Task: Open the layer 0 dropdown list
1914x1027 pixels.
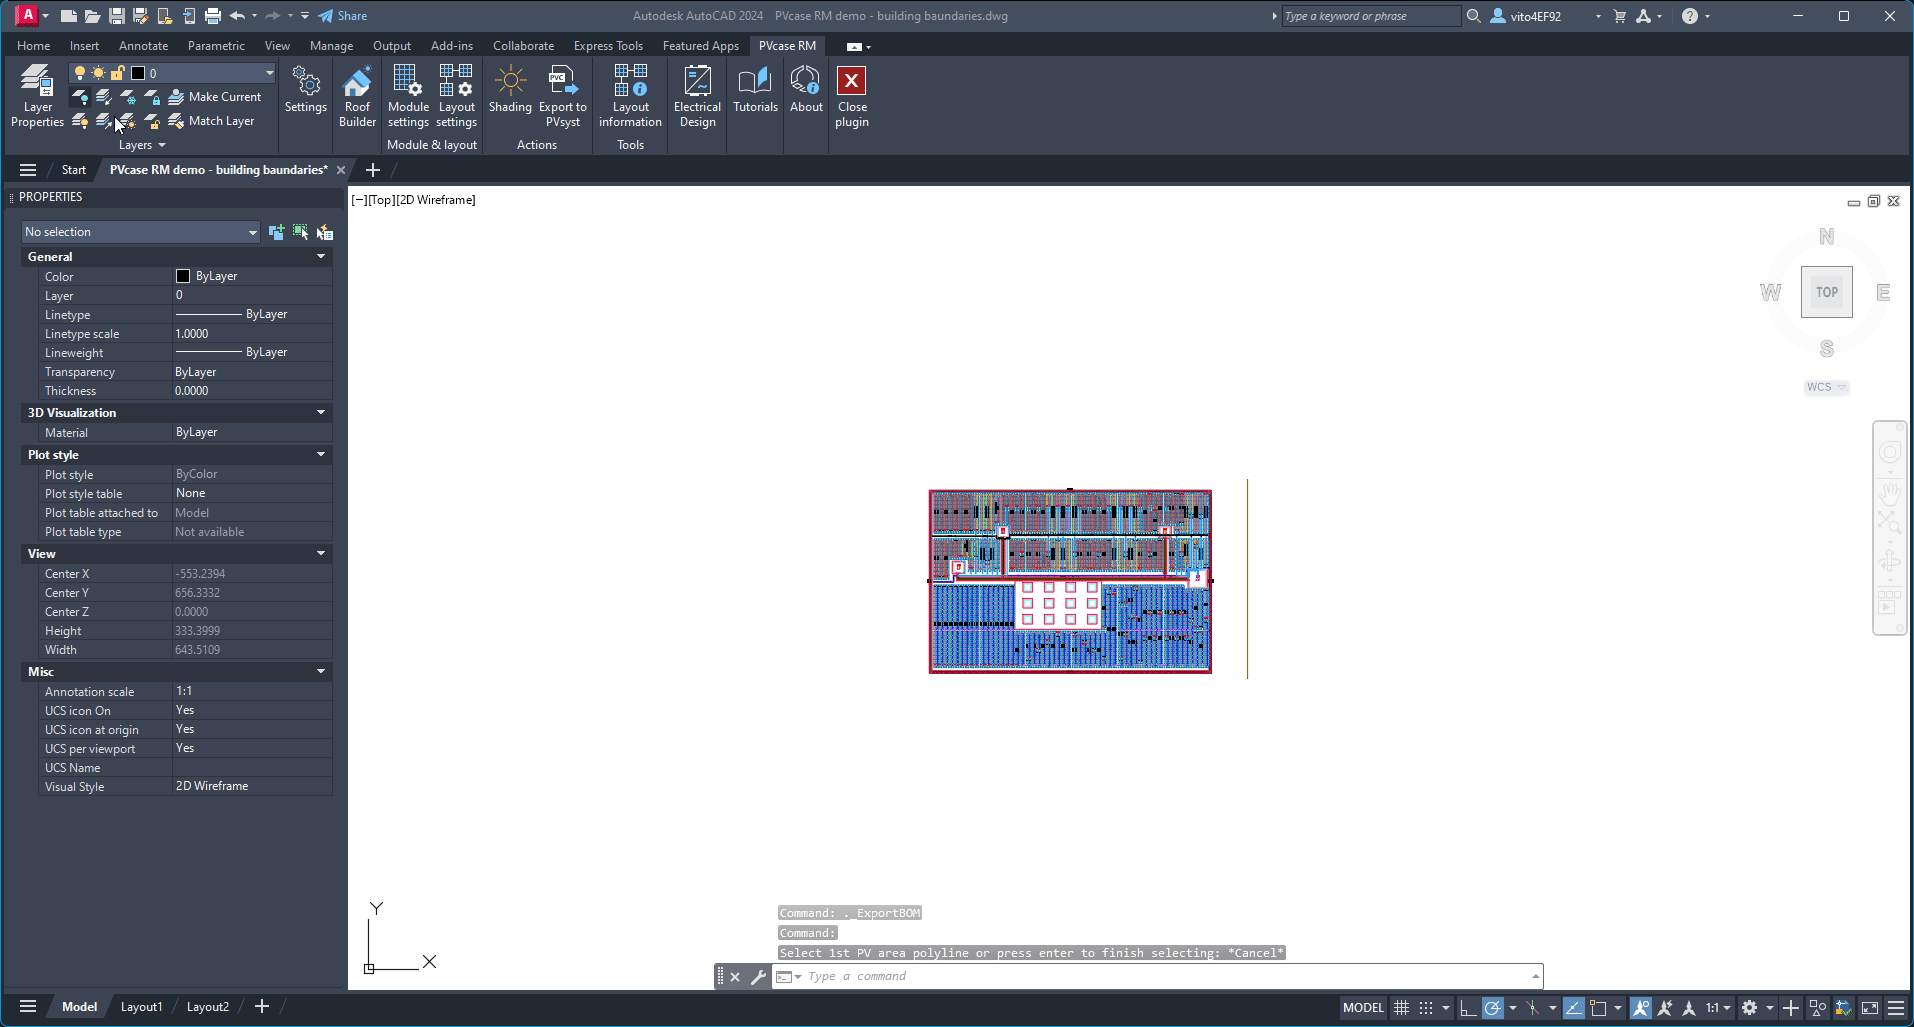Action: coord(269,73)
